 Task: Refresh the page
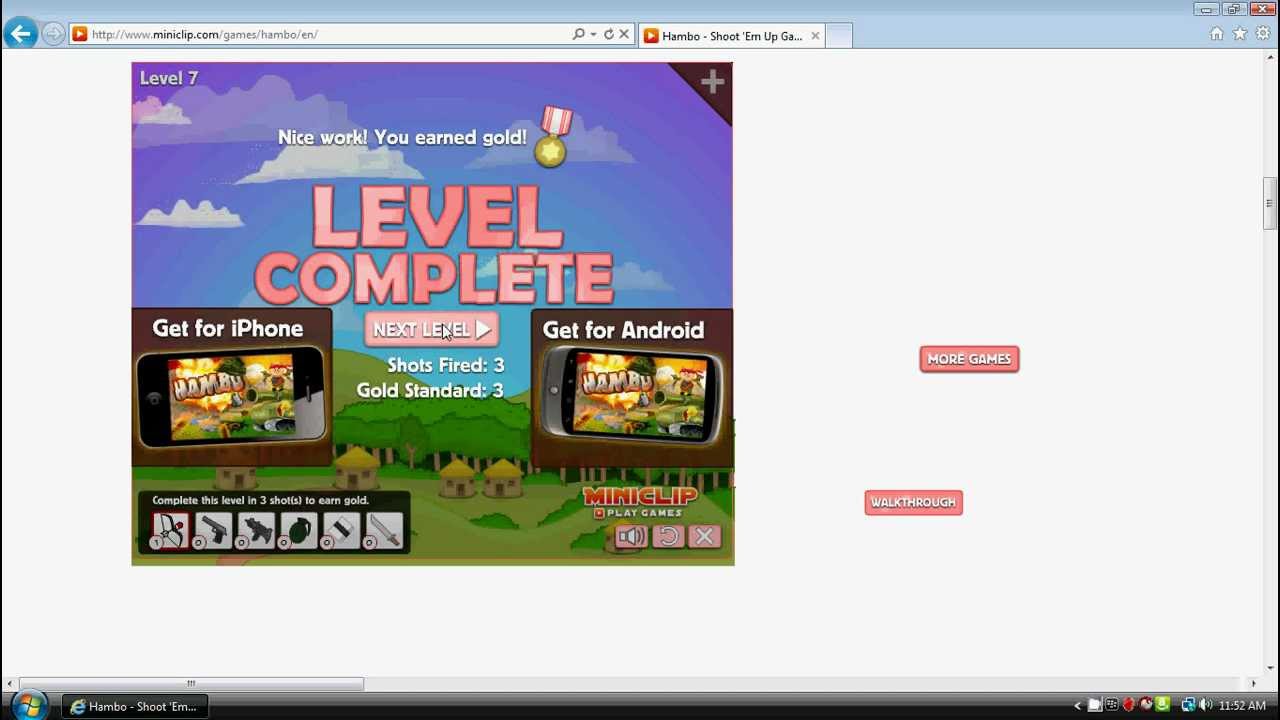click(608, 34)
